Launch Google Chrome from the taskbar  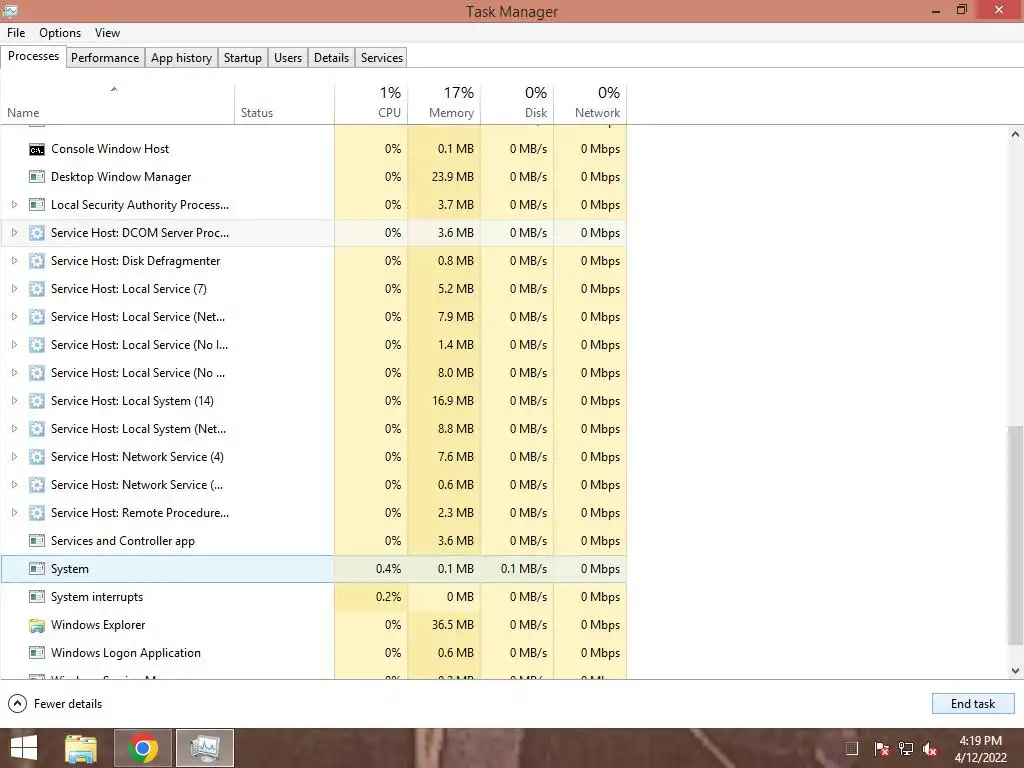tap(143, 748)
